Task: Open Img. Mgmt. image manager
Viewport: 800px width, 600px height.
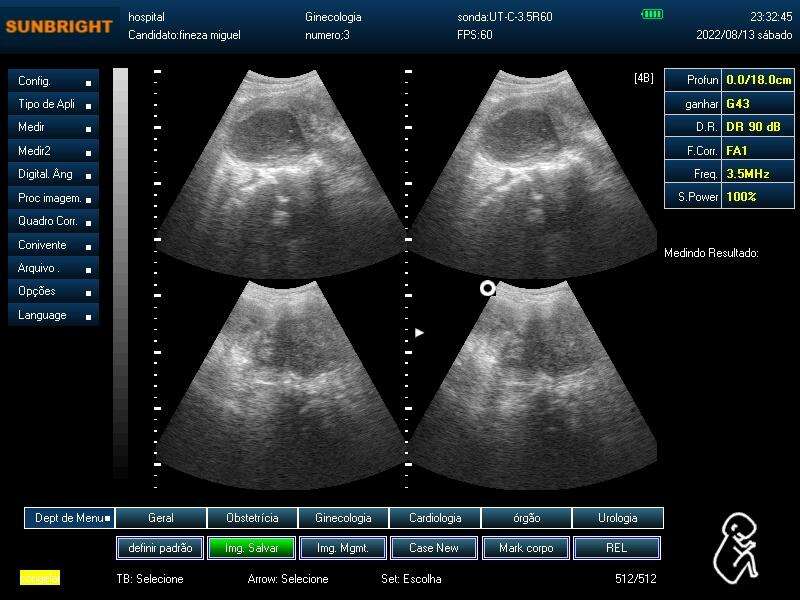Action: point(343,548)
